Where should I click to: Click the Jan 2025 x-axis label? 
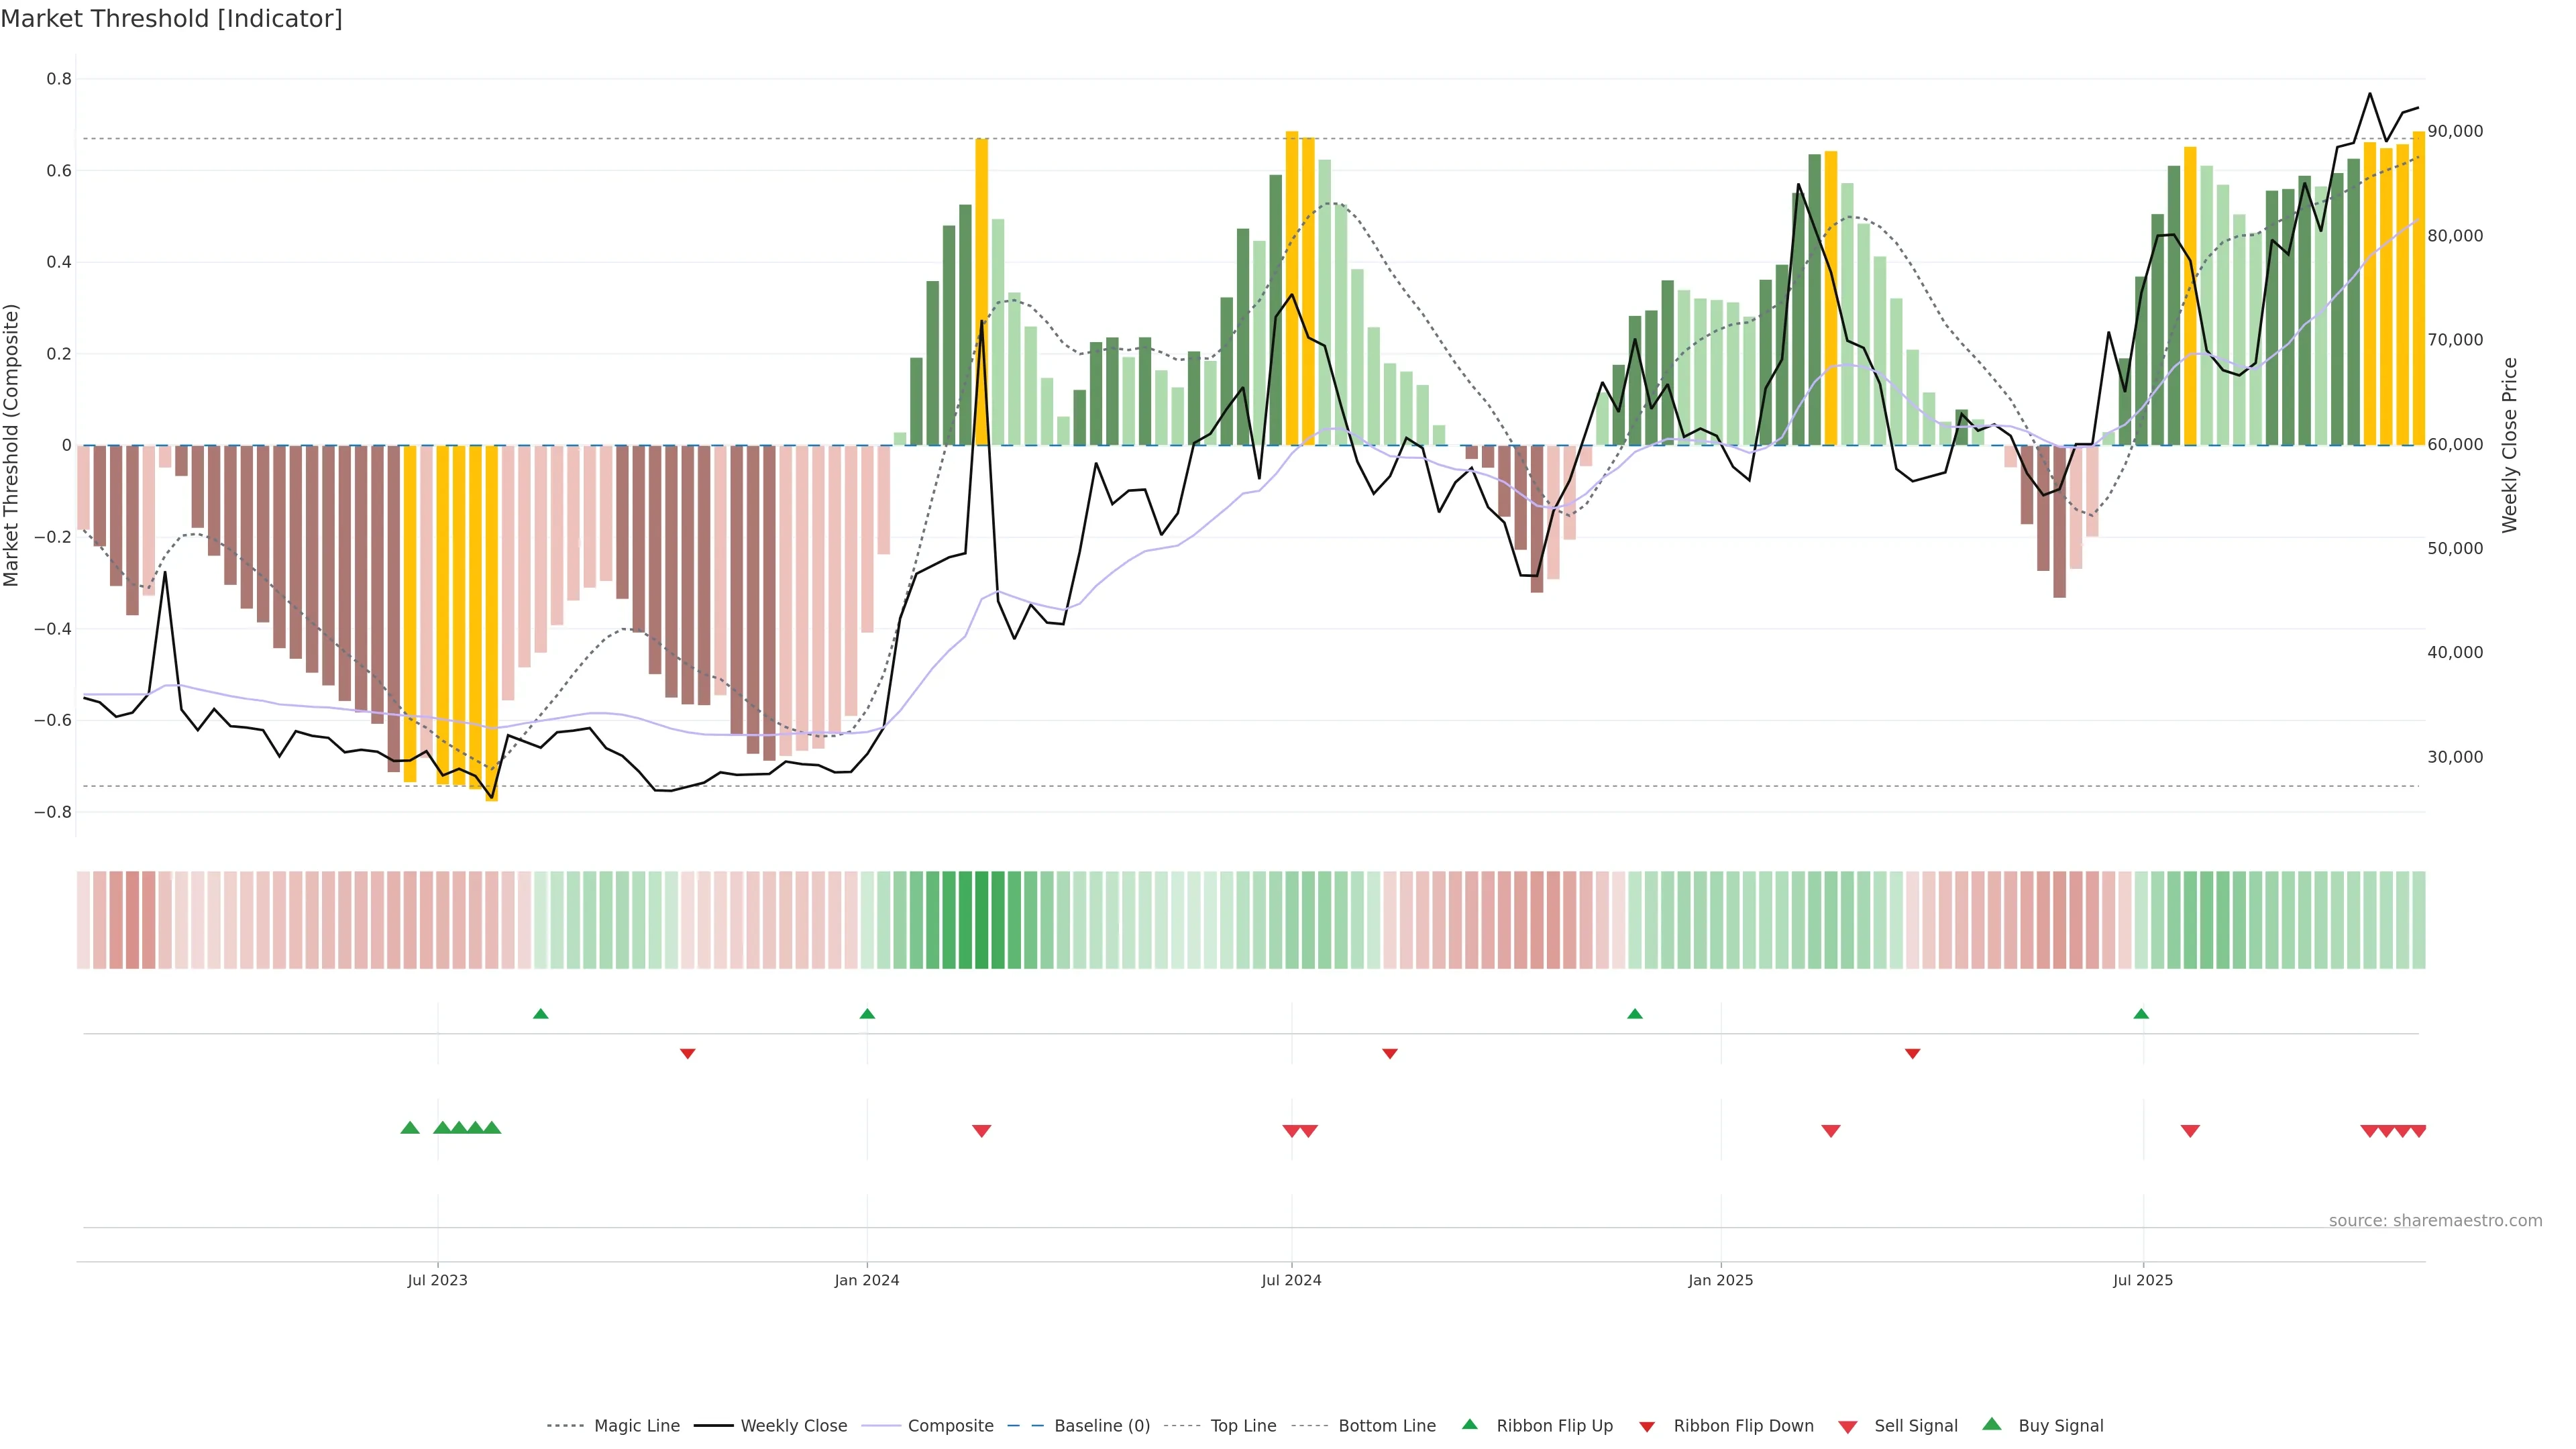[x=1720, y=1280]
